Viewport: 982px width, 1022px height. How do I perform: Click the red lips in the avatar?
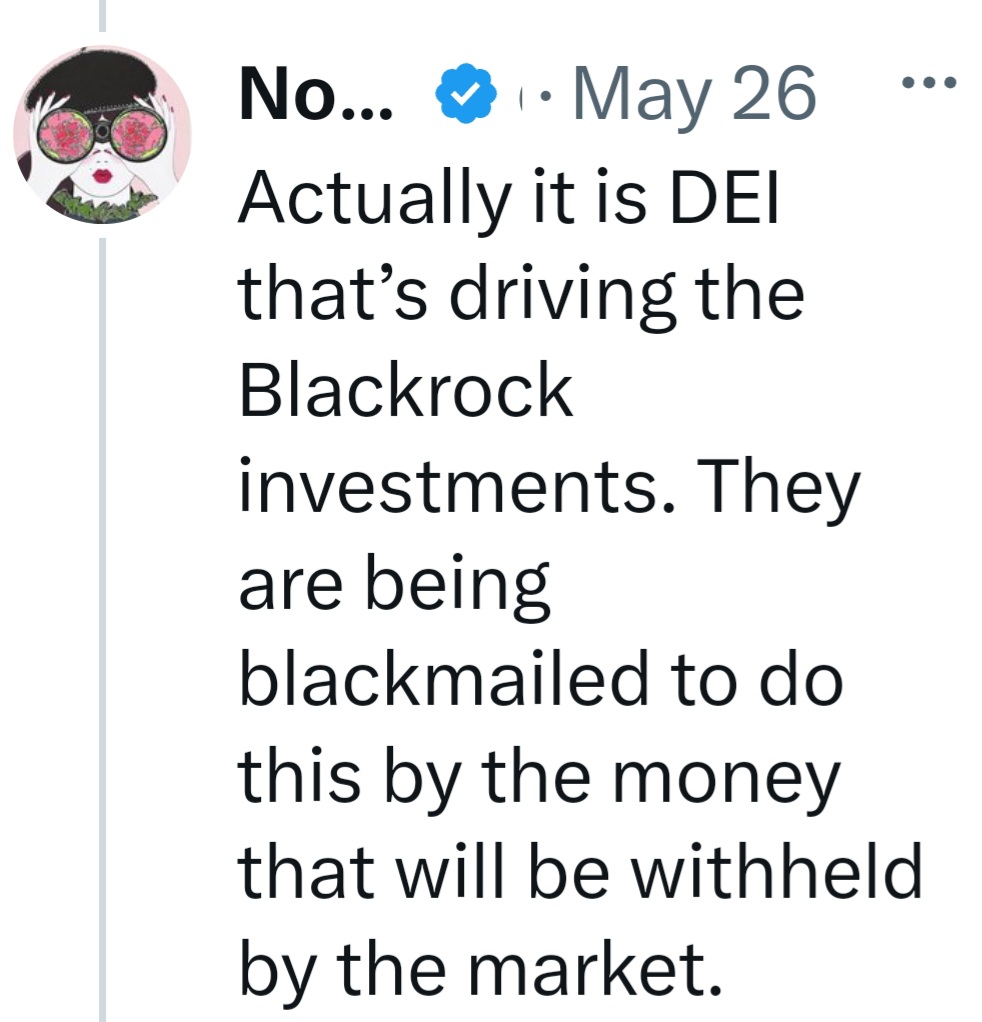tap(103, 178)
